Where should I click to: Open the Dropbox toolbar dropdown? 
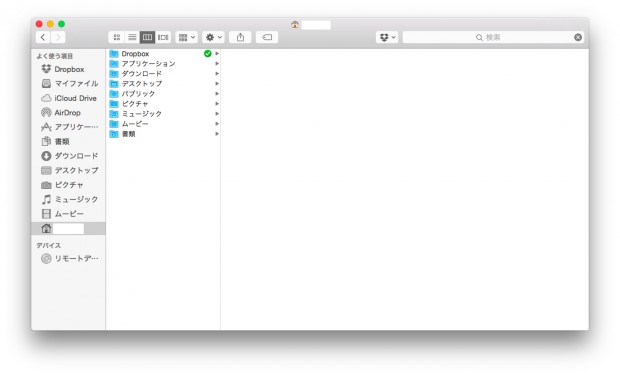click(387, 37)
